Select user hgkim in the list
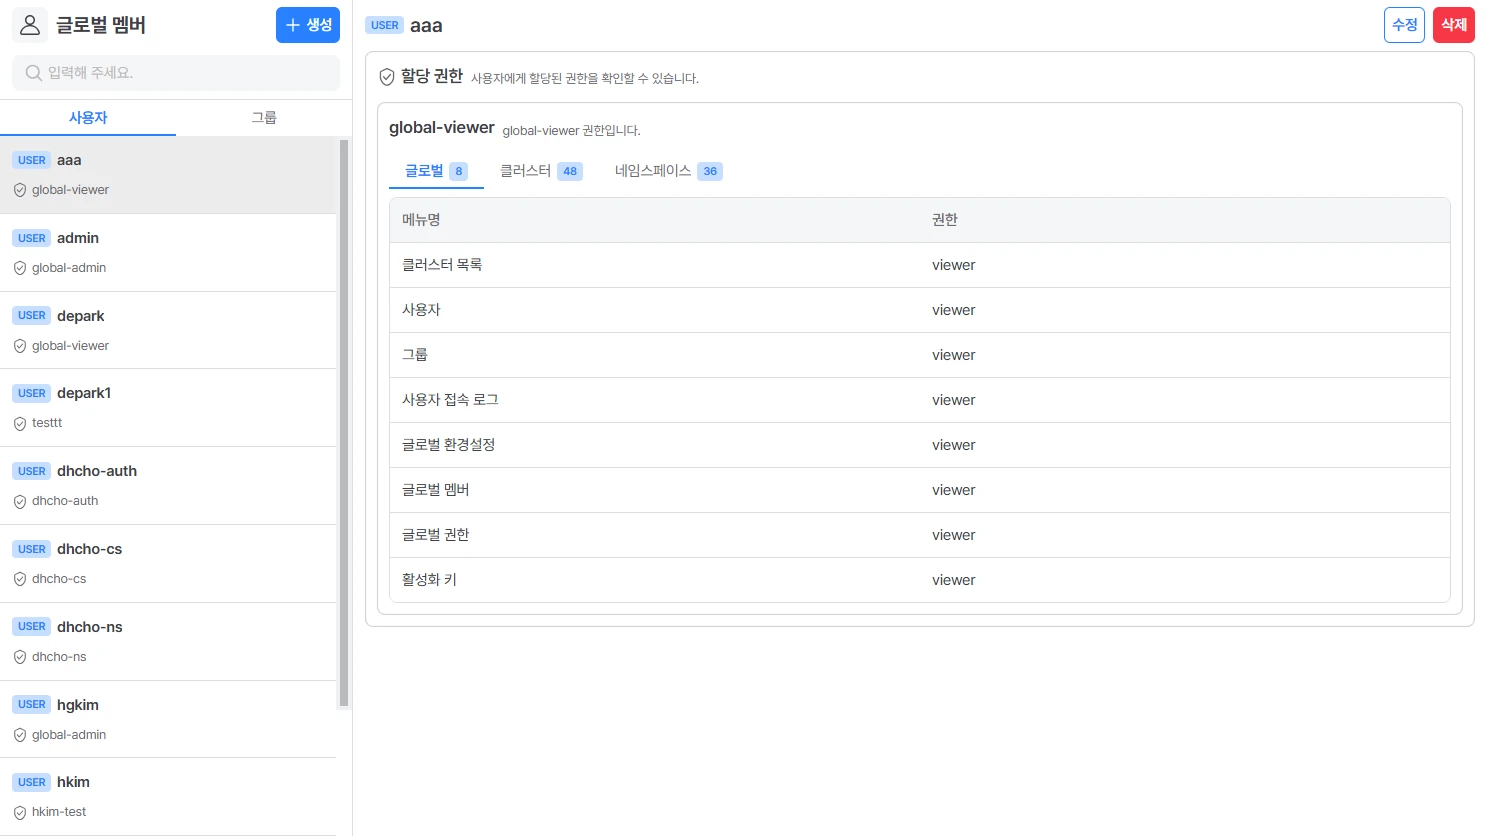This screenshot has height=836, width=1487. (x=168, y=719)
